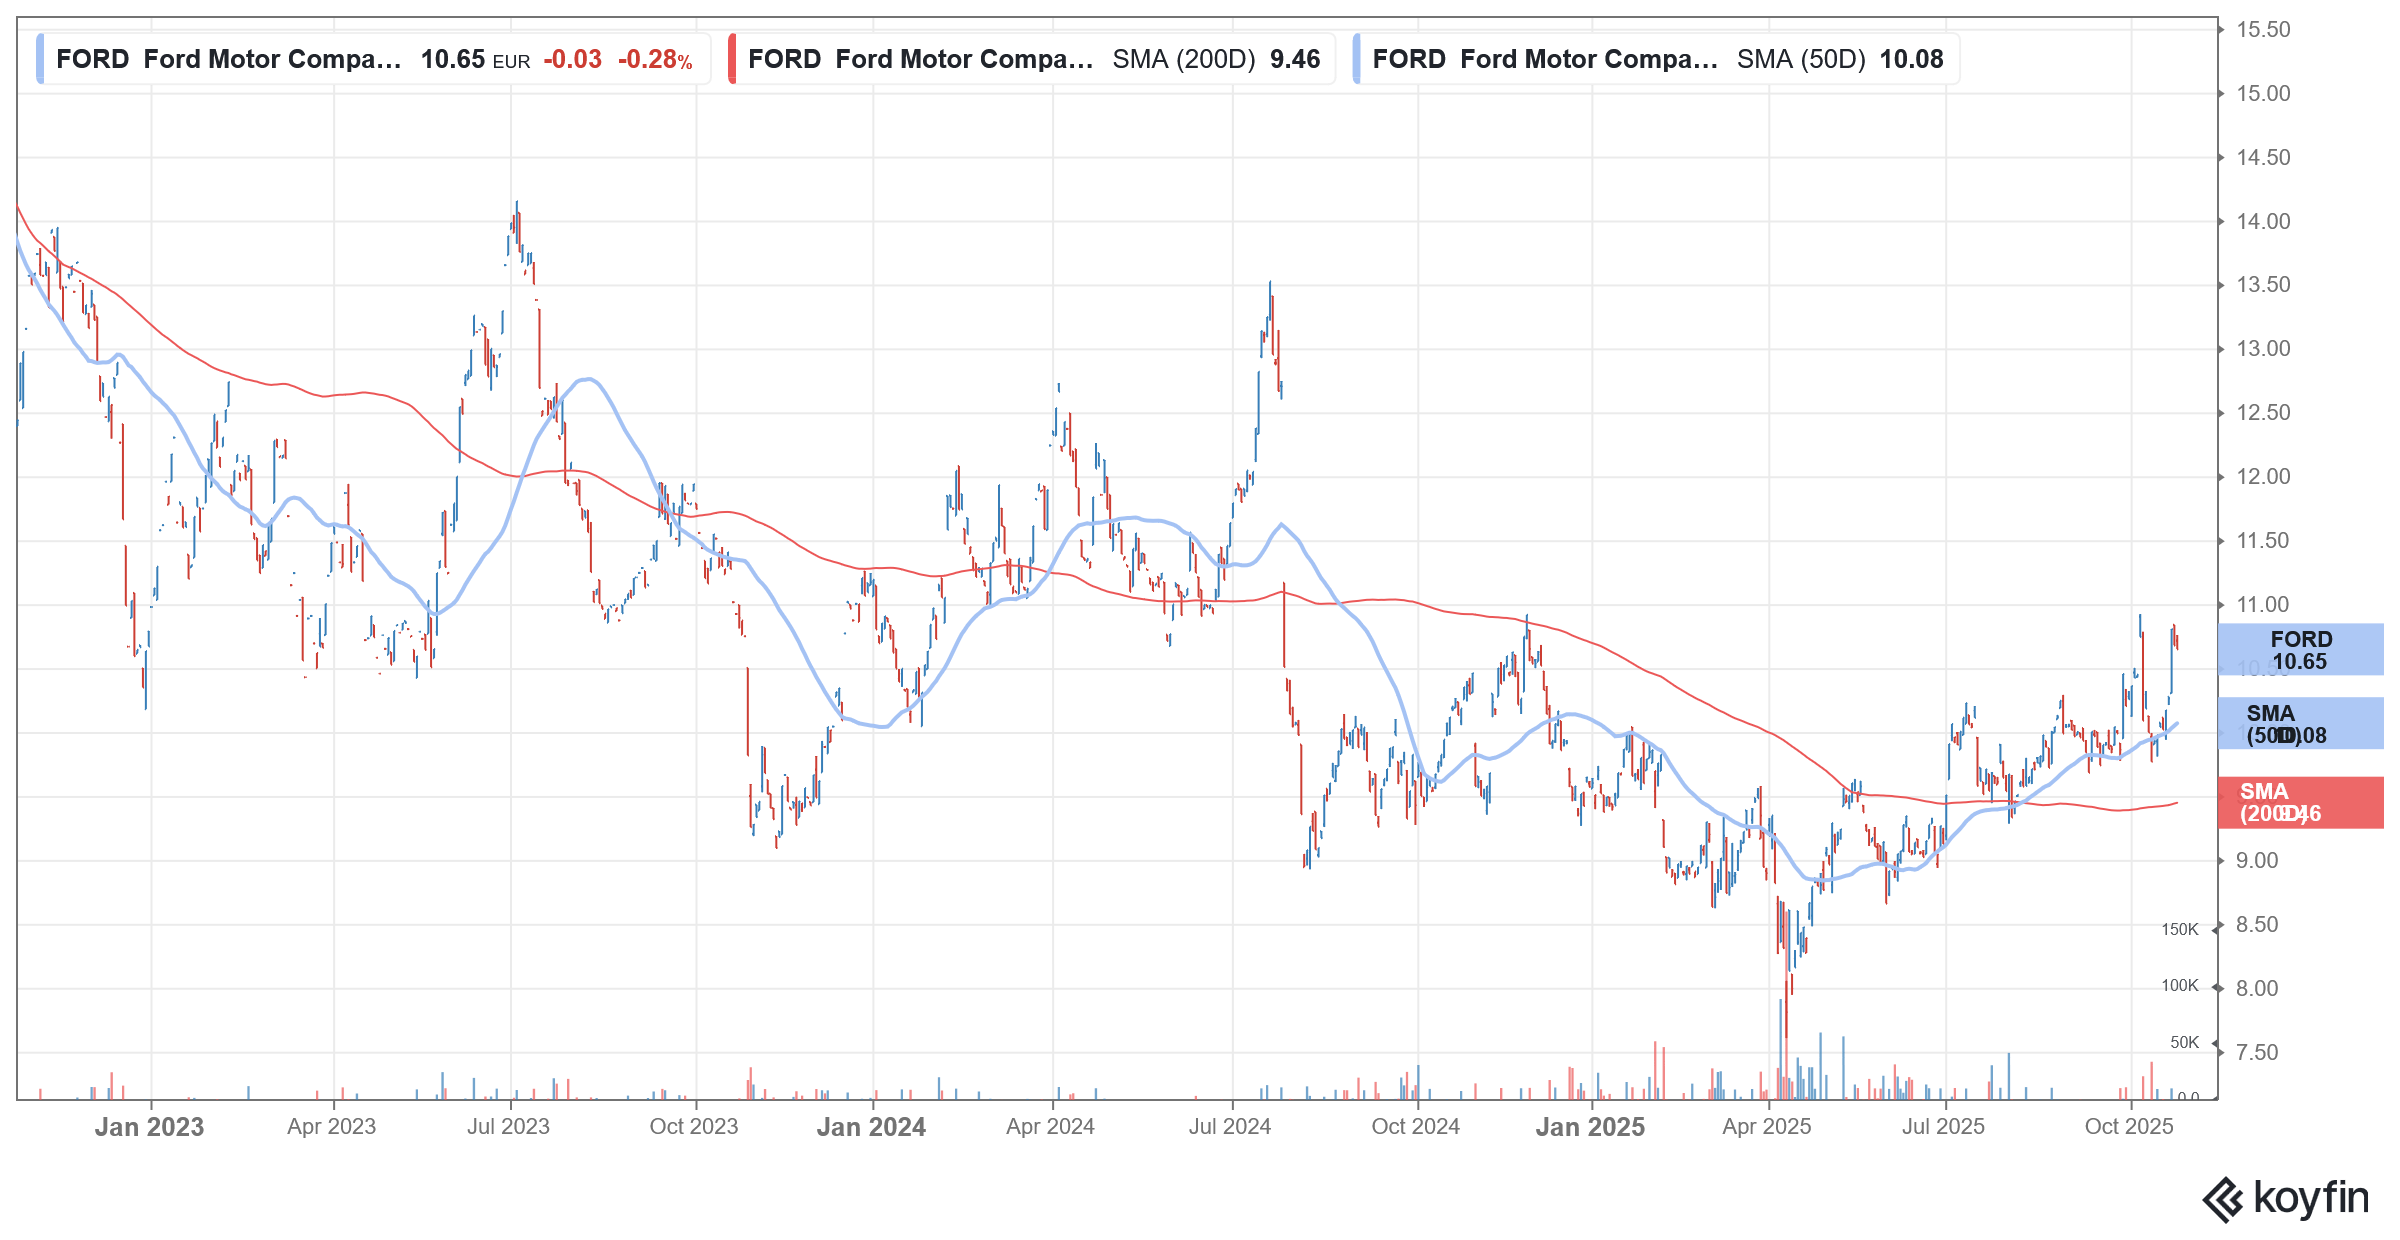The height and width of the screenshot is (1240, 2400).
Task: Click the Jul 2023 date label
Action: point(508,1127)
